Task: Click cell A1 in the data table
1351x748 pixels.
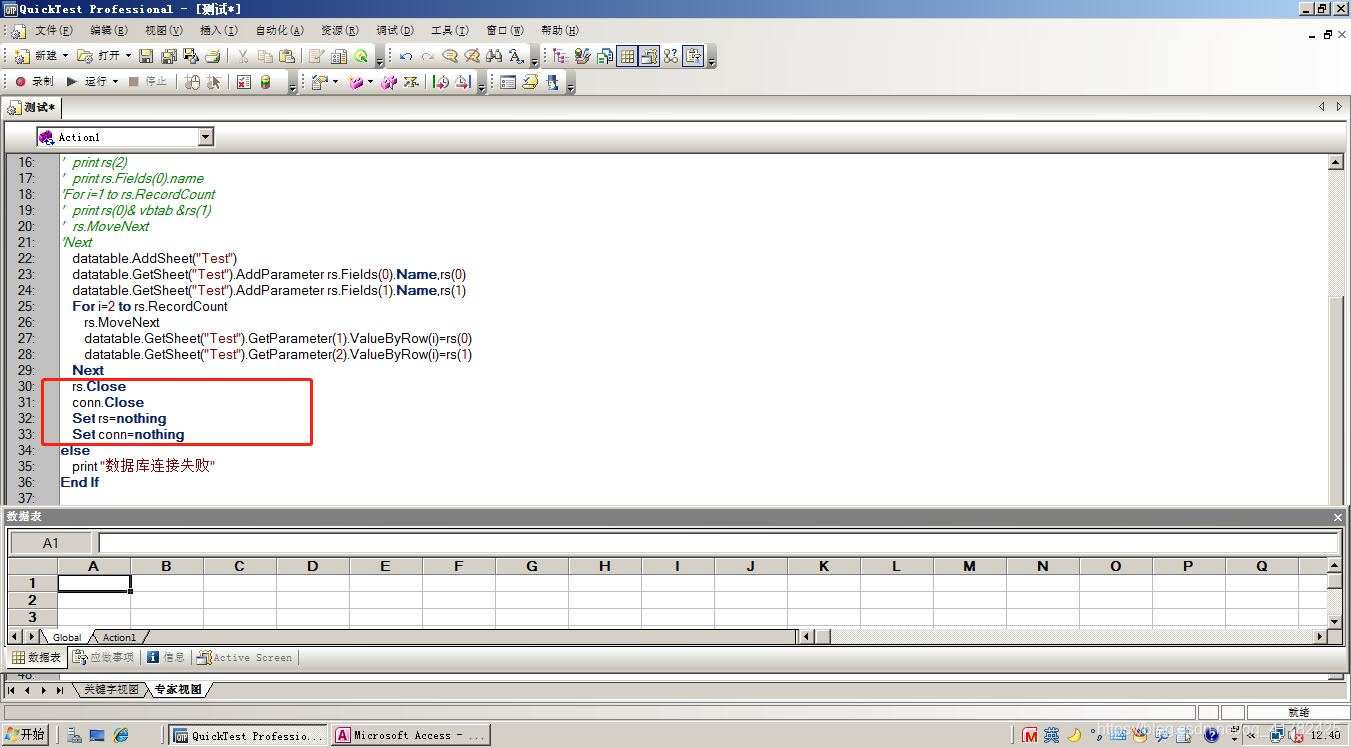Action: pyautogui.click(x=94, y=583)
